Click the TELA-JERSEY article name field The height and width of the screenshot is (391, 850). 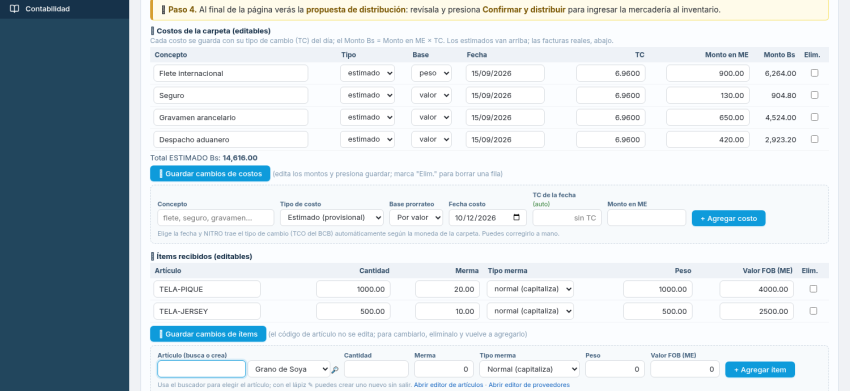(x=207, y=311)
